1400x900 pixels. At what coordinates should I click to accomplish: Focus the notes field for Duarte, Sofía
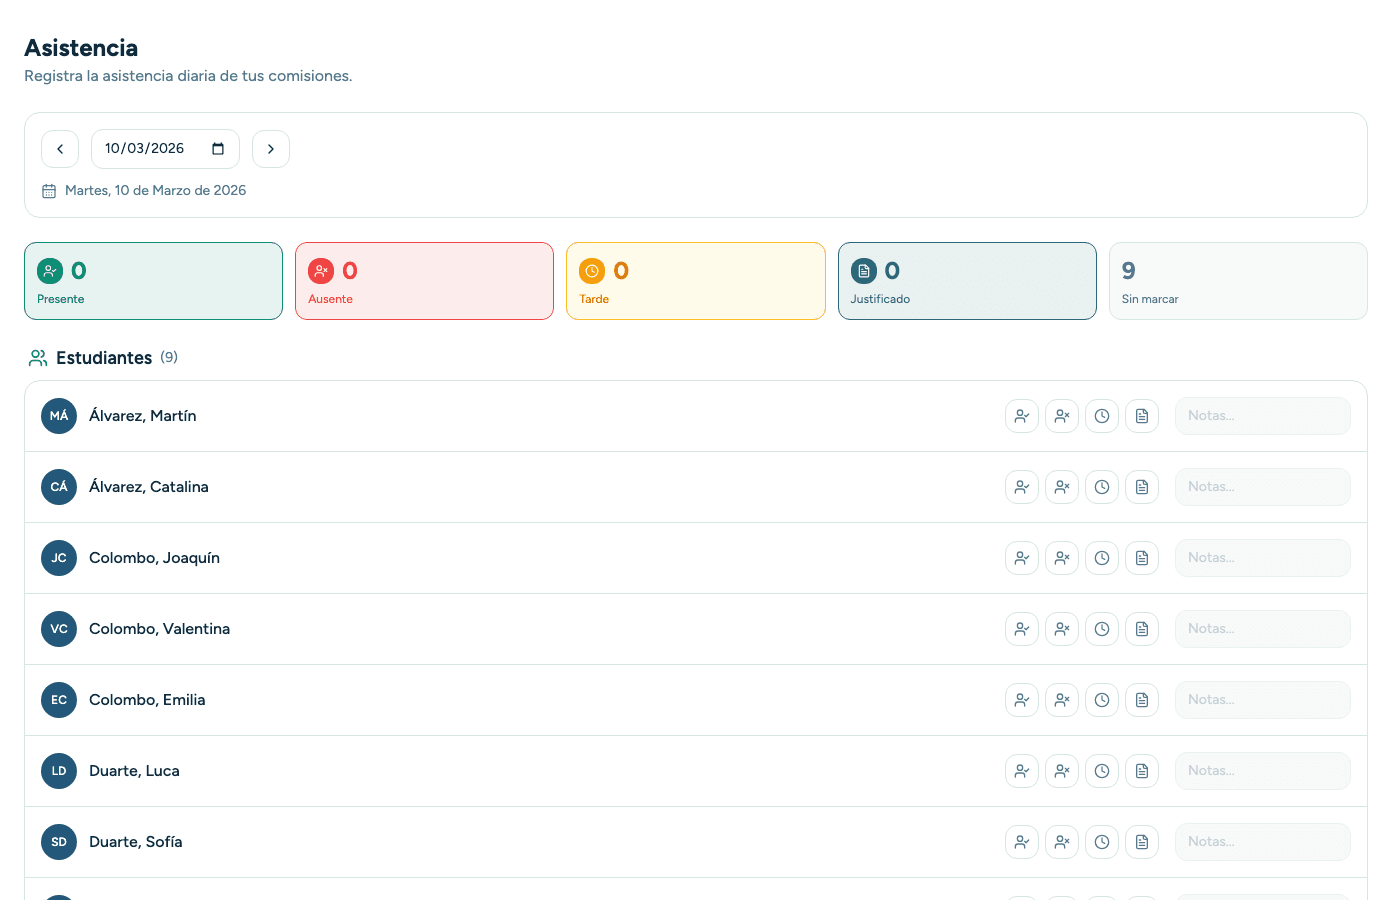pyautogui.click(x=1263, y=842)
